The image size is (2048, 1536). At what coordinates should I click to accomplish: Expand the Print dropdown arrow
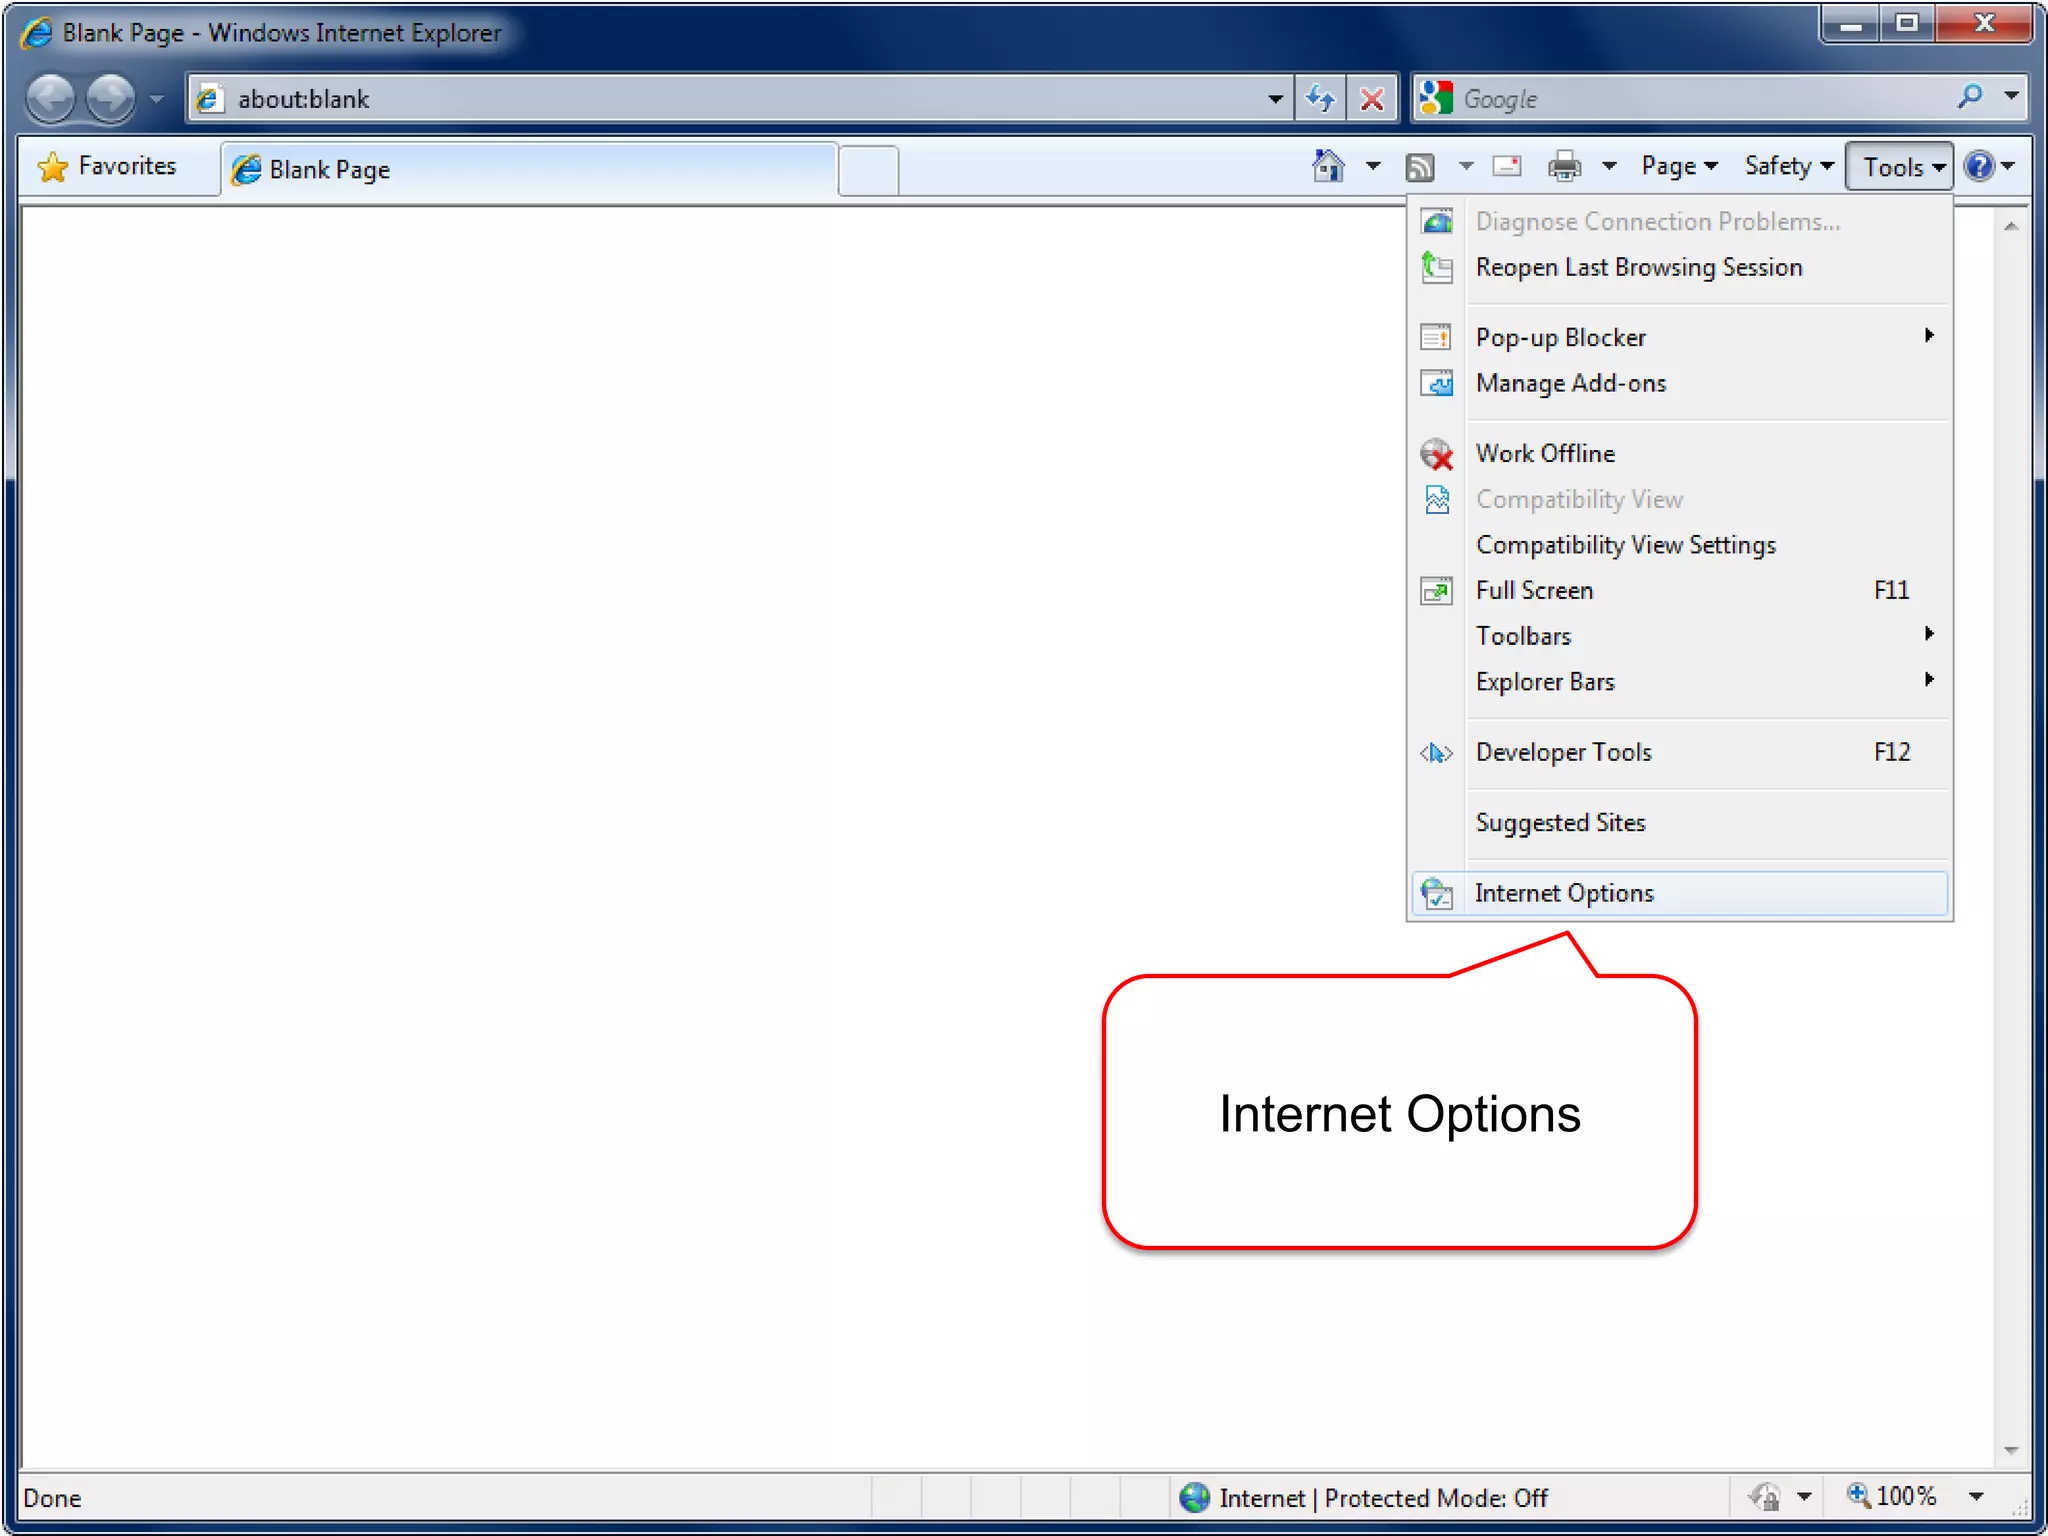coord(1609,166)
